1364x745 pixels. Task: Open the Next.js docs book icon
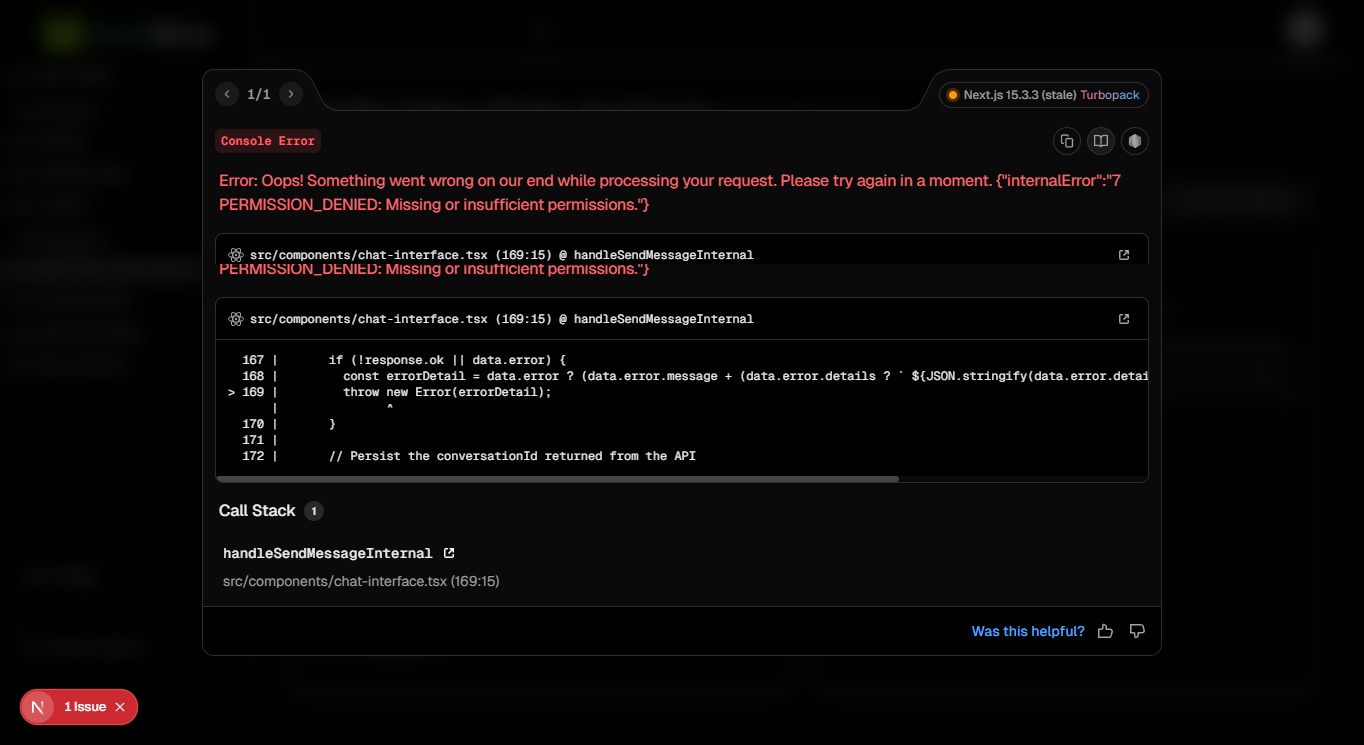(1101, 141)
